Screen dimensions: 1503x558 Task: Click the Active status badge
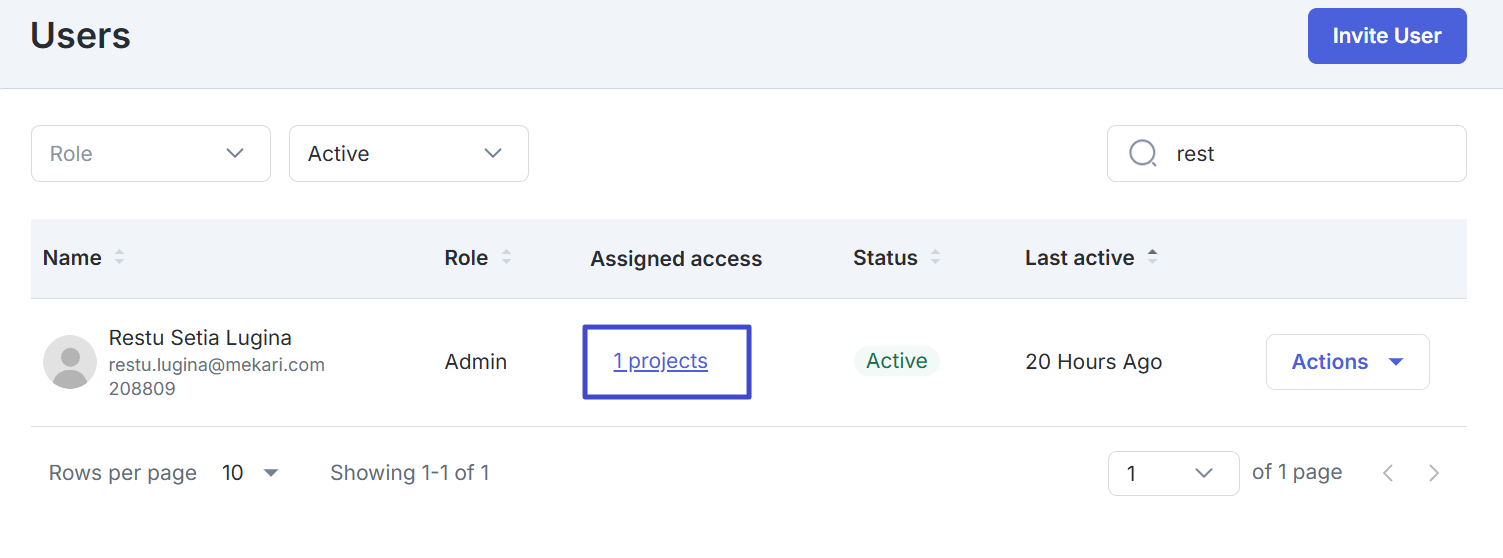coord(896,361)
